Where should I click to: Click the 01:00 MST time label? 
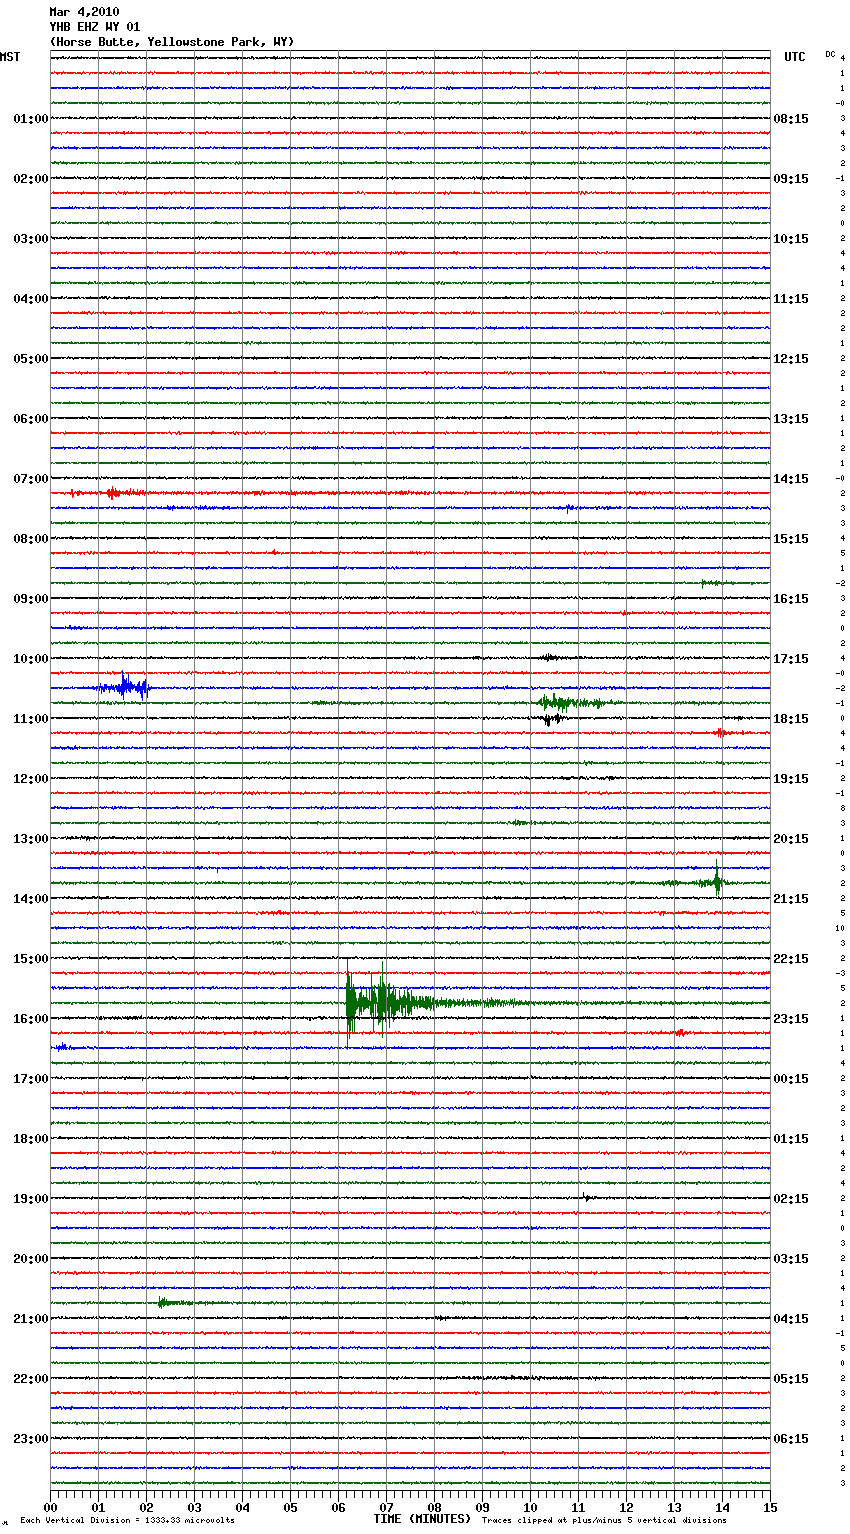(x=31, y=119)
